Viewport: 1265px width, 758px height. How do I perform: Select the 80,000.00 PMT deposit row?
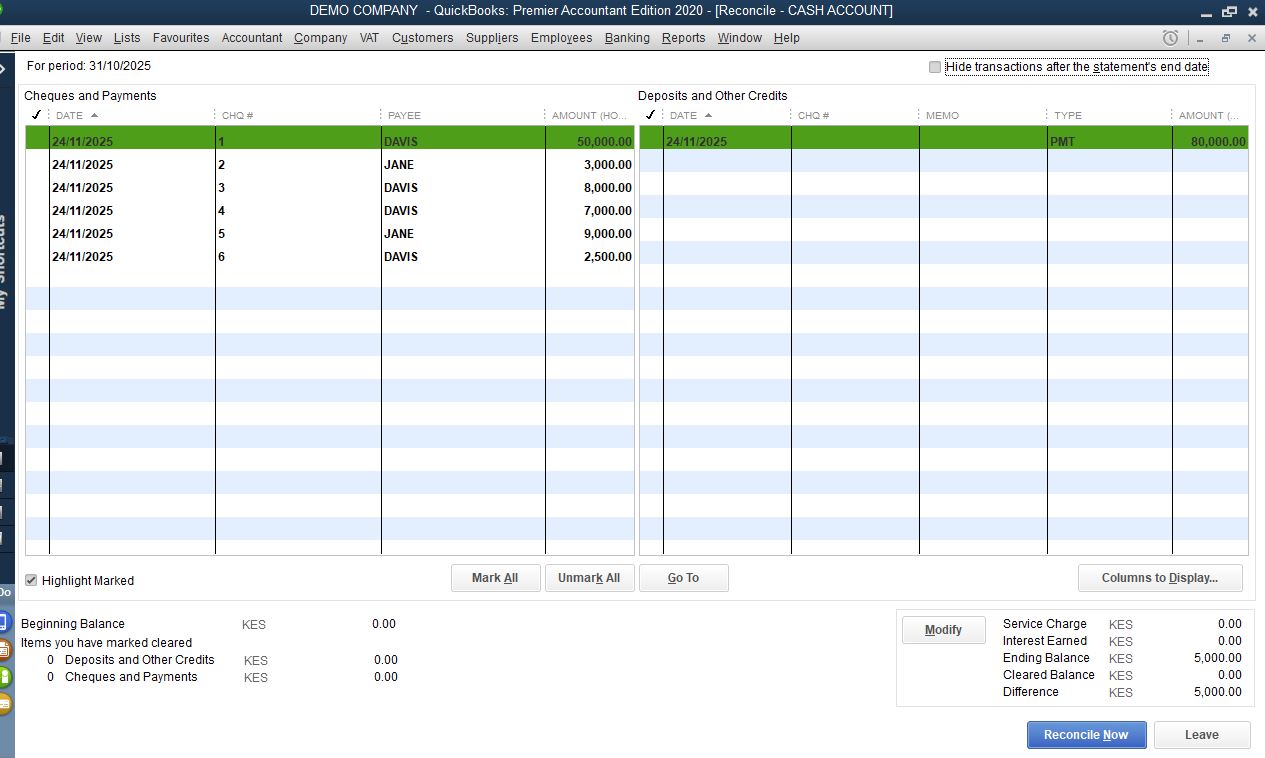[943, 142]
